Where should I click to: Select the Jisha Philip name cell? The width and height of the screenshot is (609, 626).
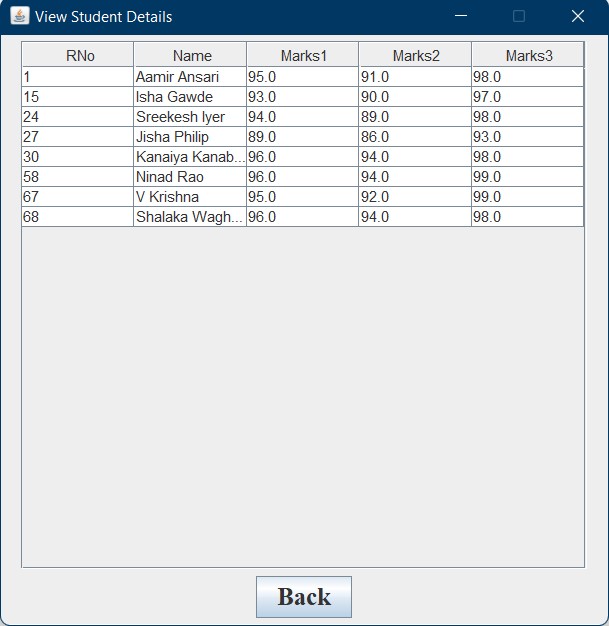tap(190, 137)
